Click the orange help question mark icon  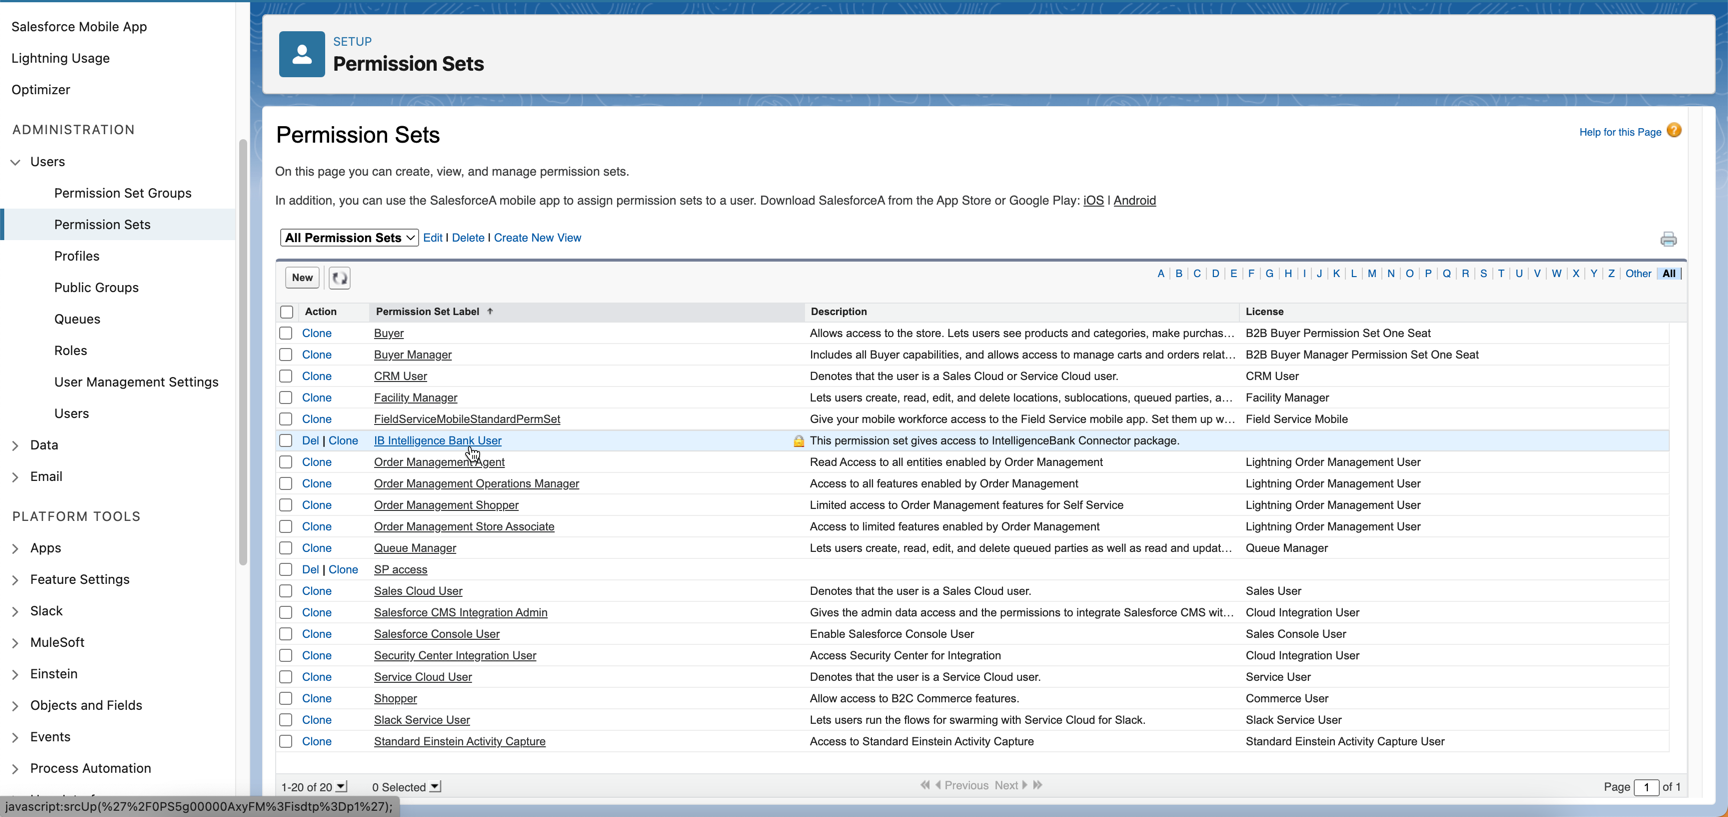click(x=1674, y=131)
